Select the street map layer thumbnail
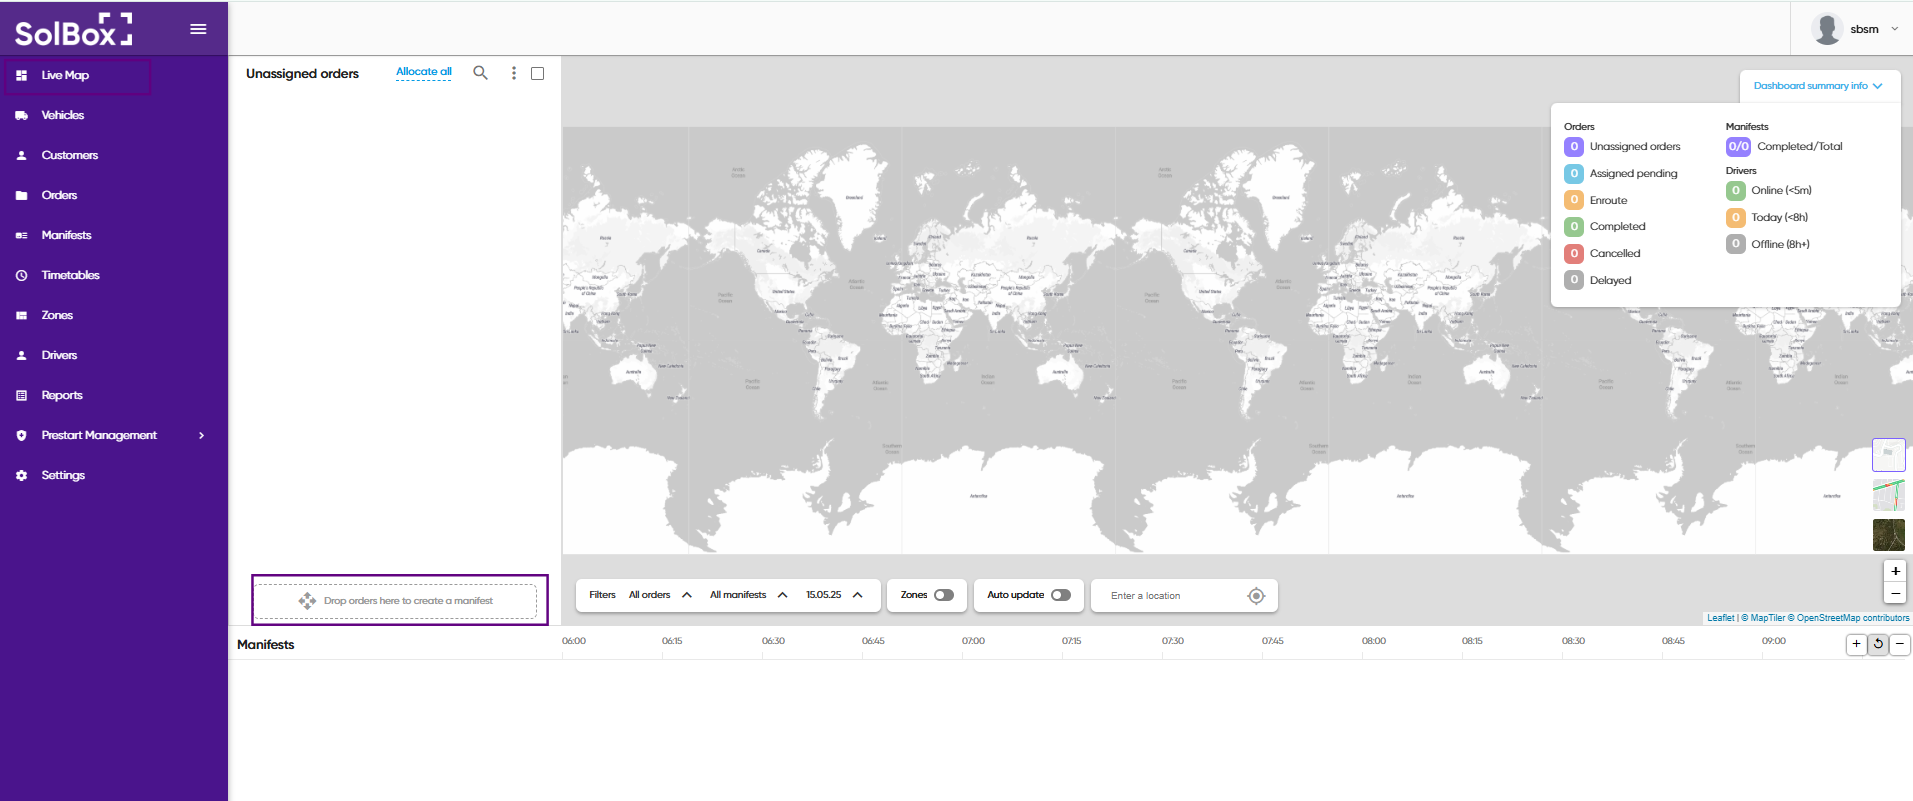The width and height of the screenshot is (1913, 801). [x=1888, y=495]
